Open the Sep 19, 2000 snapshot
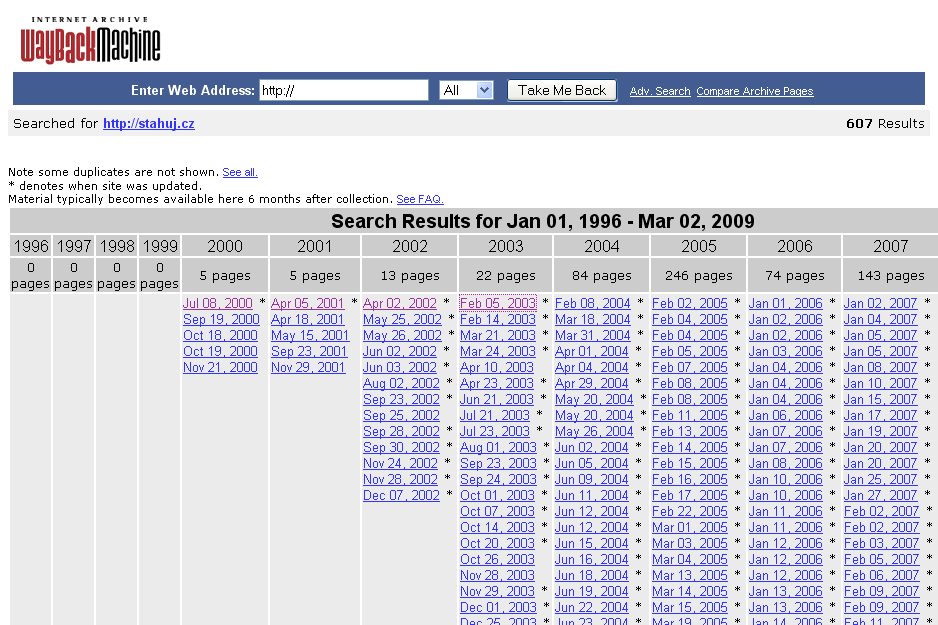Image resolution: width=938 pixels, height=625 pixels. (221, 319)
